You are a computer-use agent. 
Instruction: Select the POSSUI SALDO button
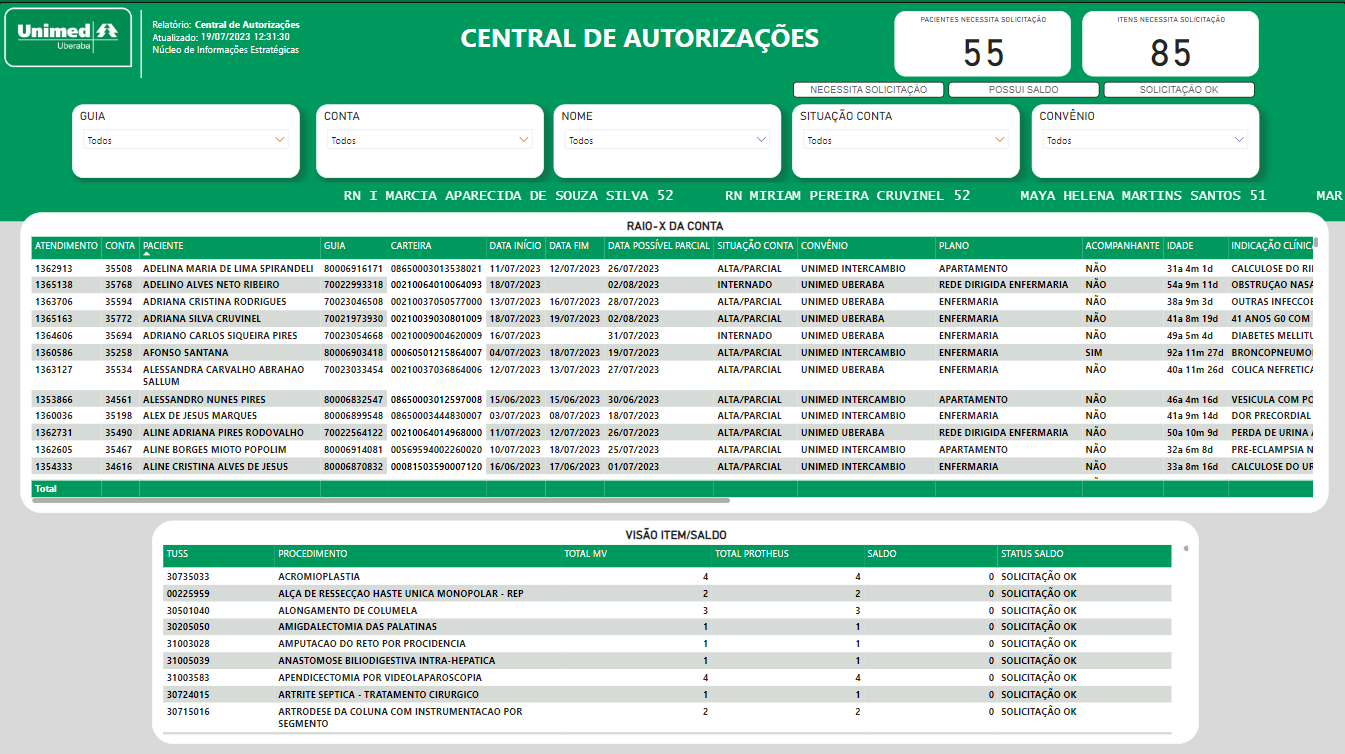pyautogui.click(x=1023, y=90)
